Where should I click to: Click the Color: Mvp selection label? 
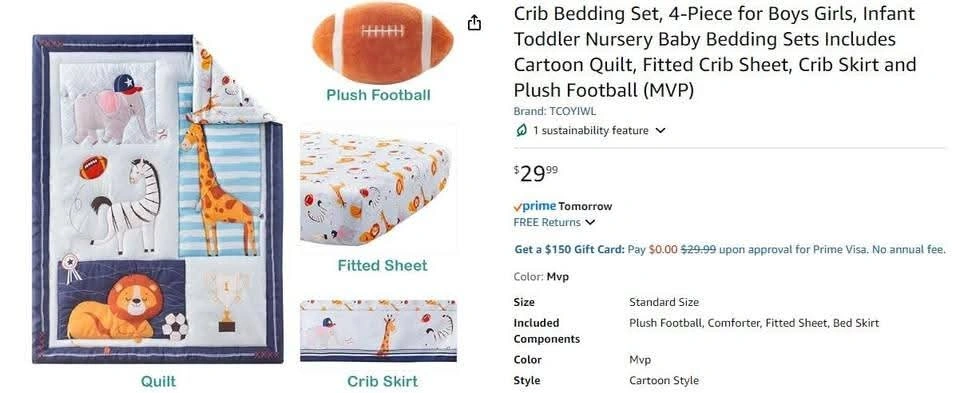pyautogui.click(x=541, y=277)
